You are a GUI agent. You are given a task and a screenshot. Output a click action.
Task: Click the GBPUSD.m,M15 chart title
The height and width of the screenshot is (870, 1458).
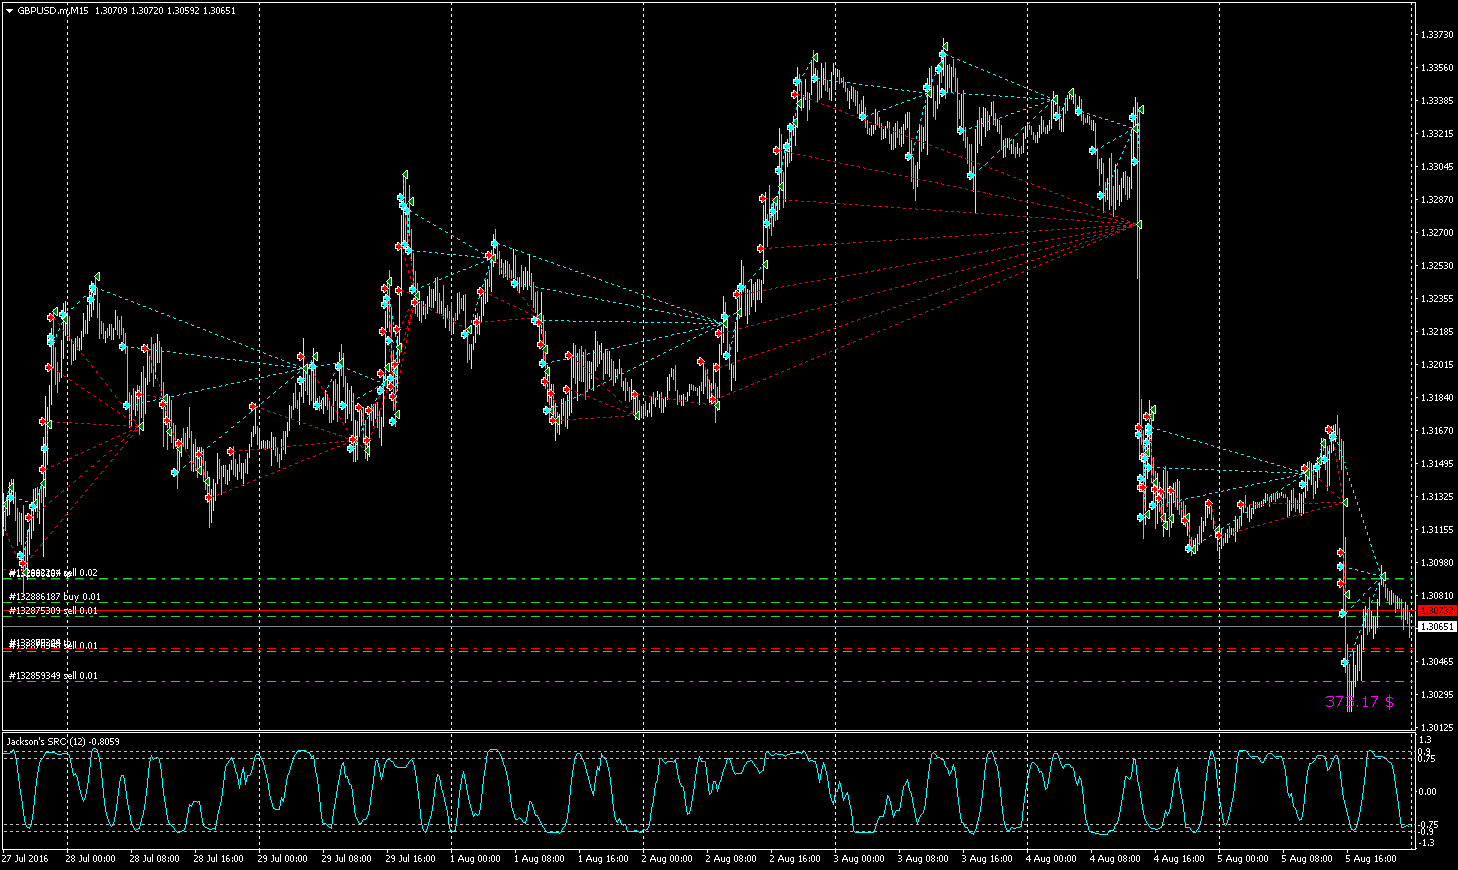click(x=53, y=11)
